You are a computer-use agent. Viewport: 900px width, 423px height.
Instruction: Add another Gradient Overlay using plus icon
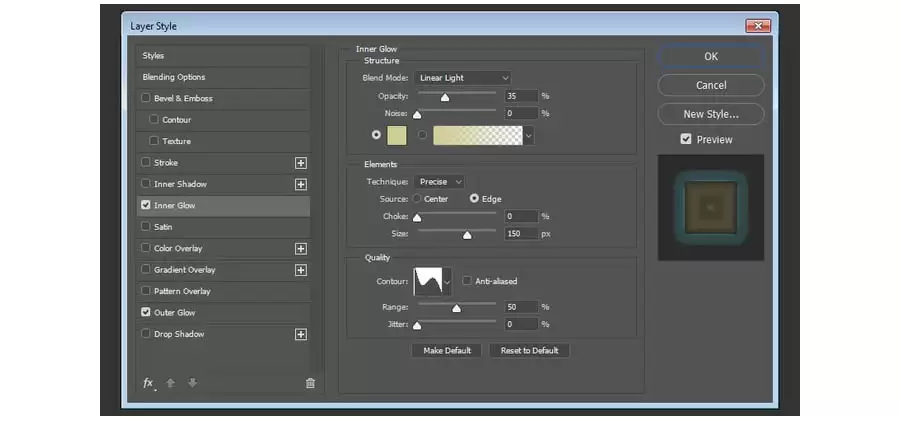coord(301,270)
